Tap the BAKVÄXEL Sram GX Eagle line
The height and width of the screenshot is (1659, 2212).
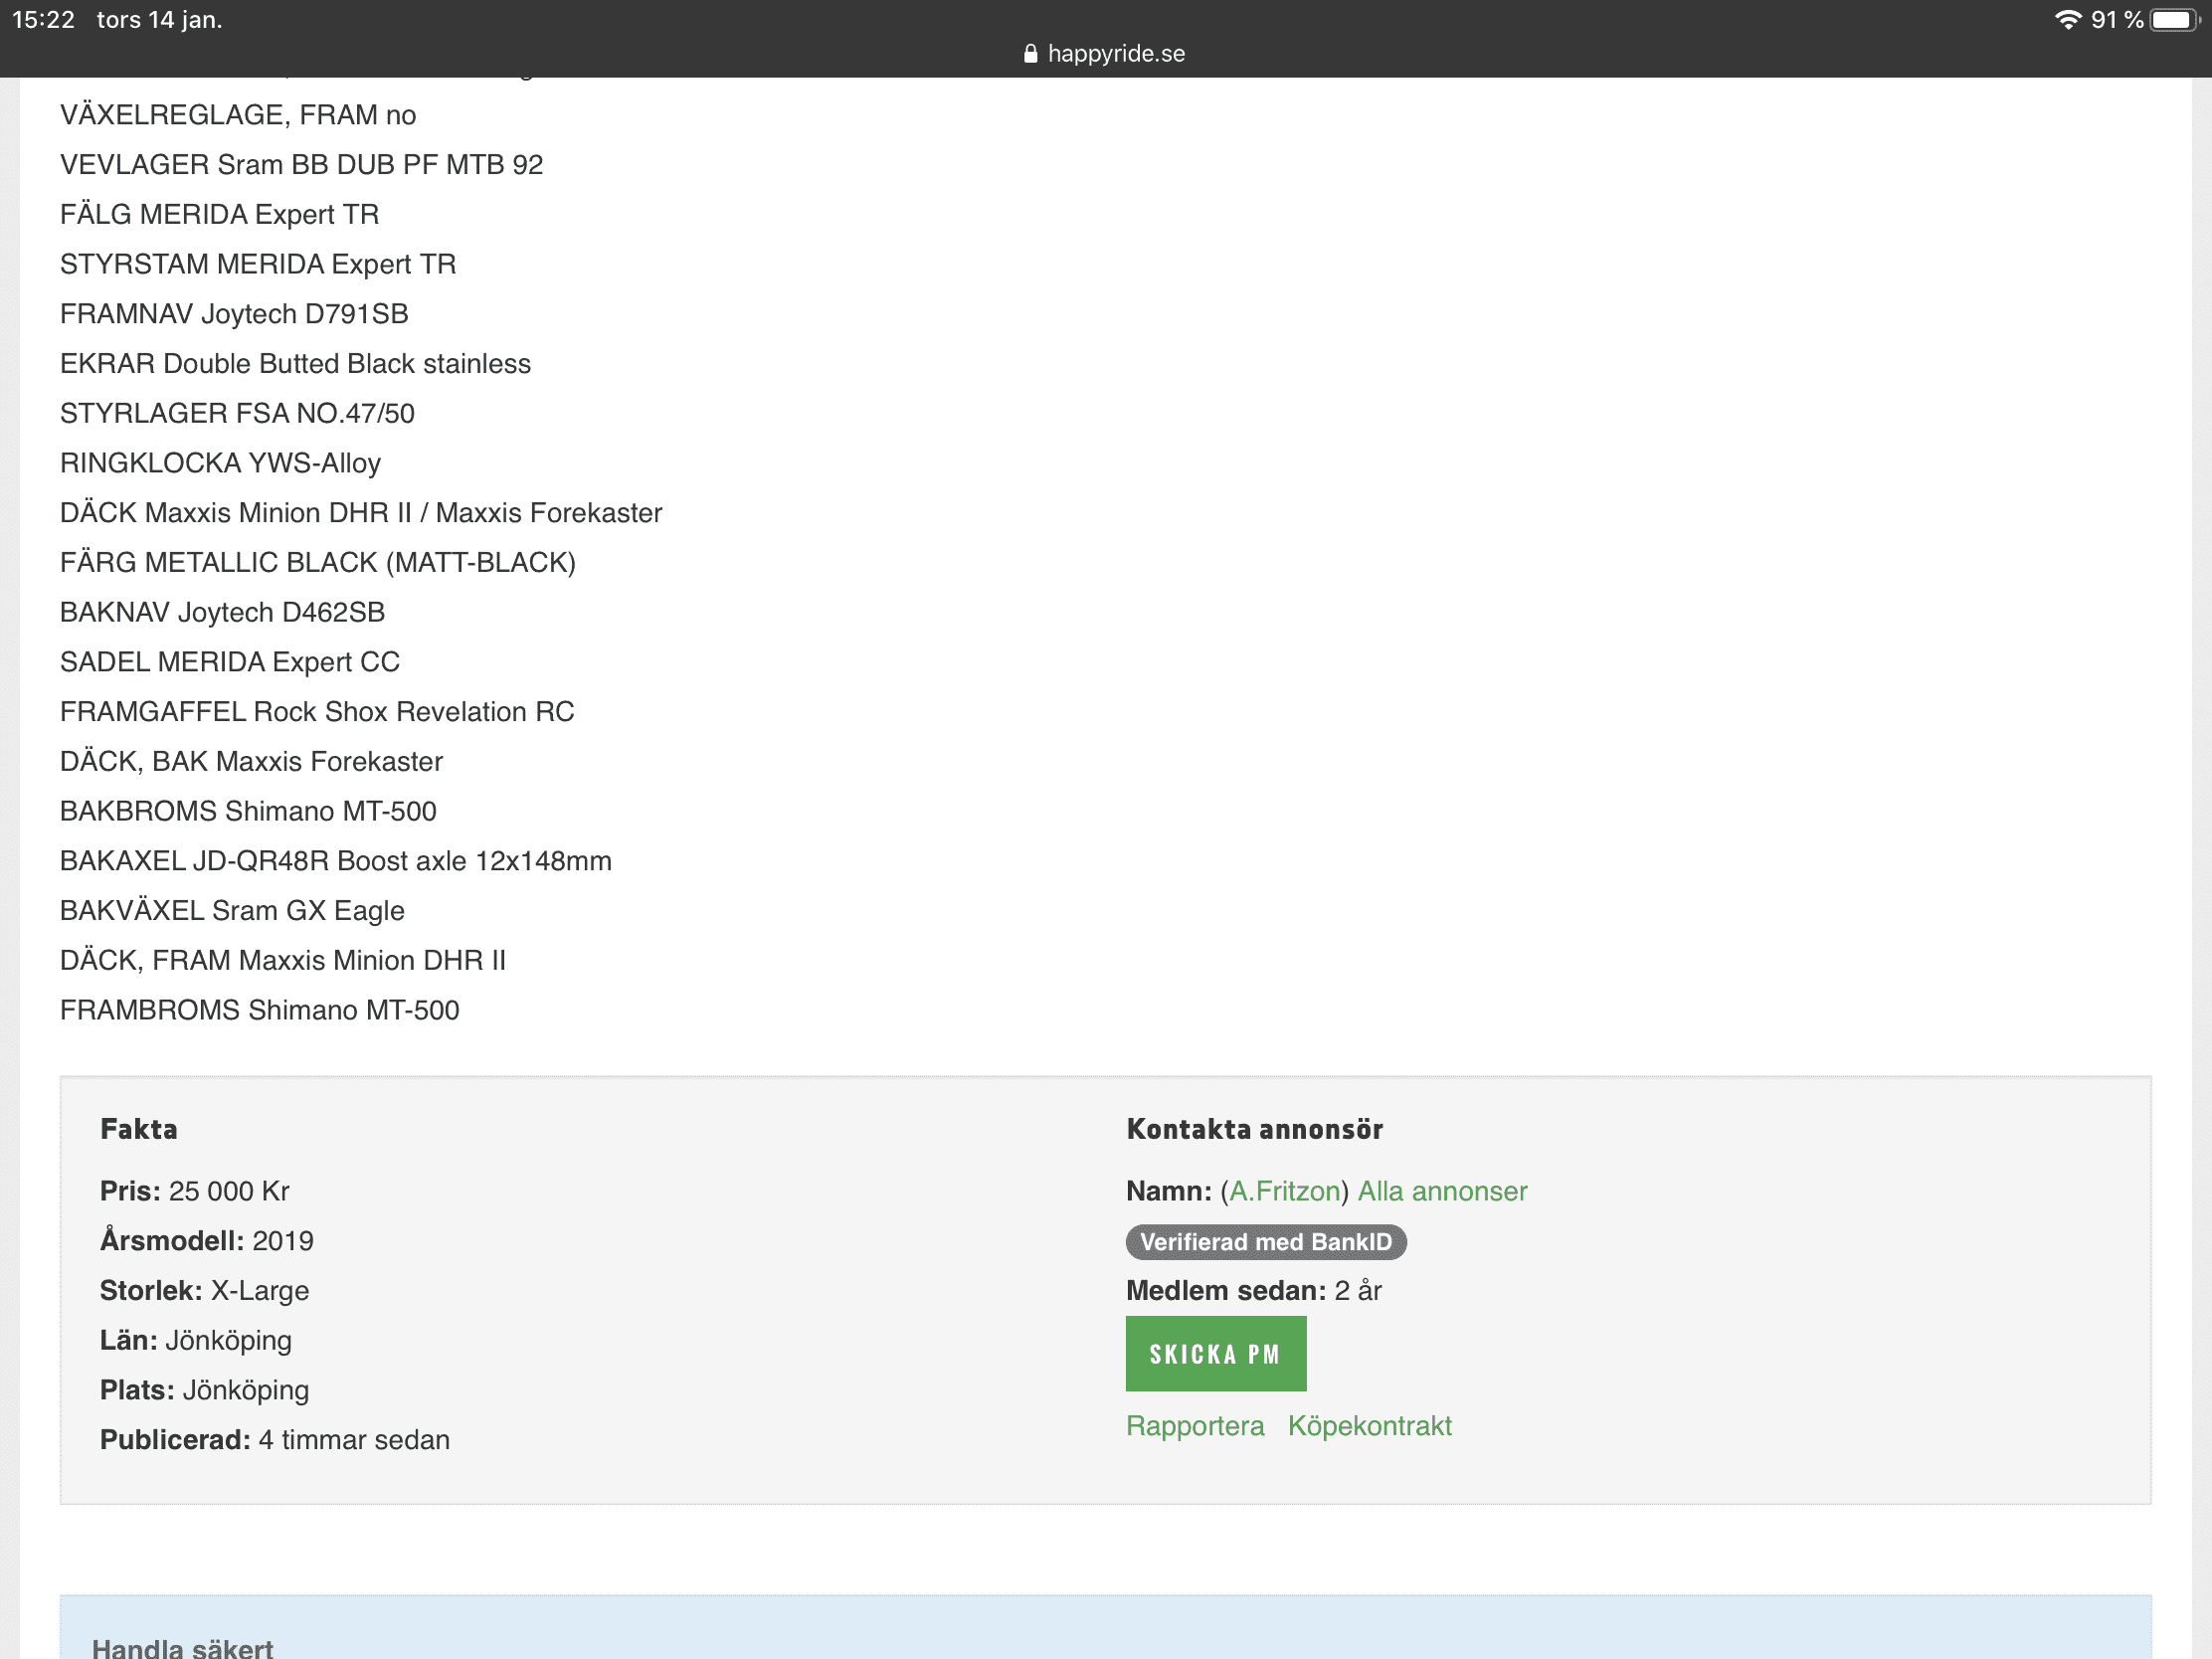[x=232, y=910]
